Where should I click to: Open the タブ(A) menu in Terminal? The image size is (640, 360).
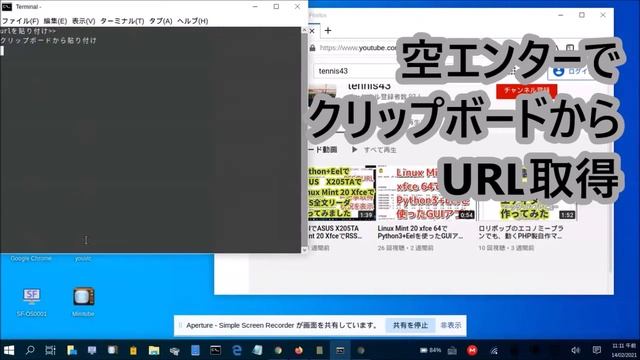[x=160, y=21]
